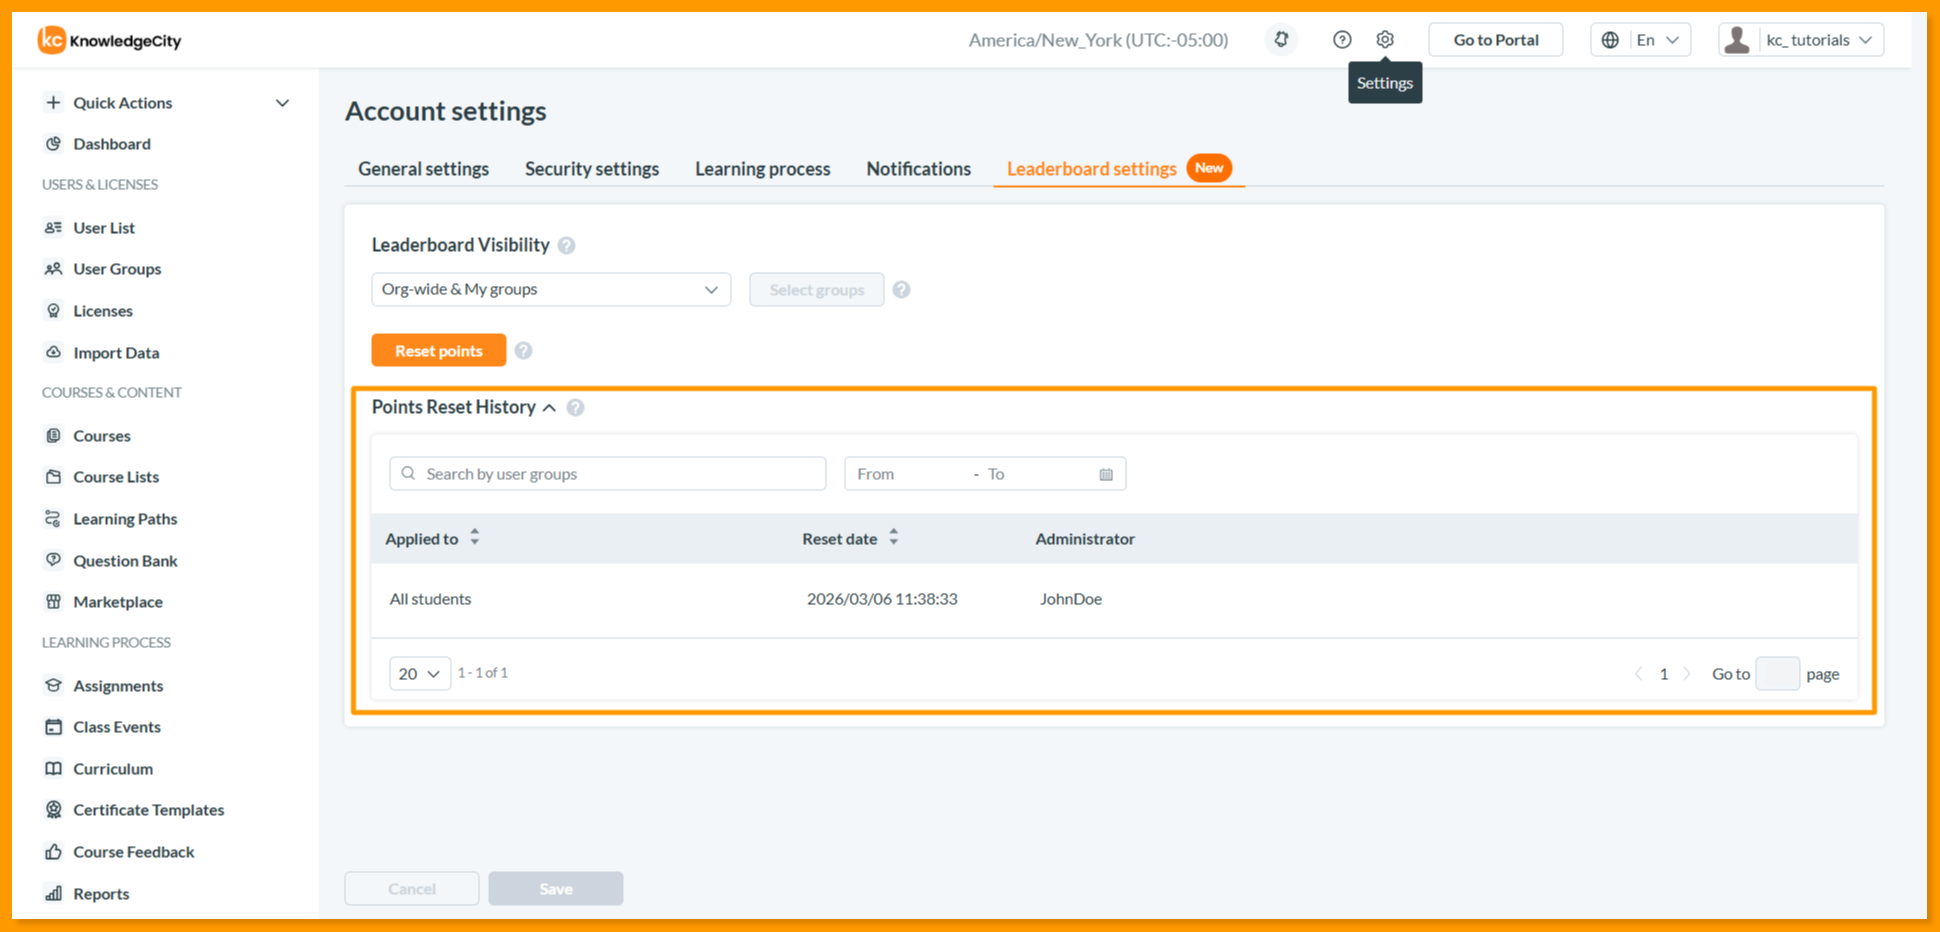Open Courses in the sidebar
Viewport: 1940px width, 932px height.
pyautogui.click(x=102, y=436)
